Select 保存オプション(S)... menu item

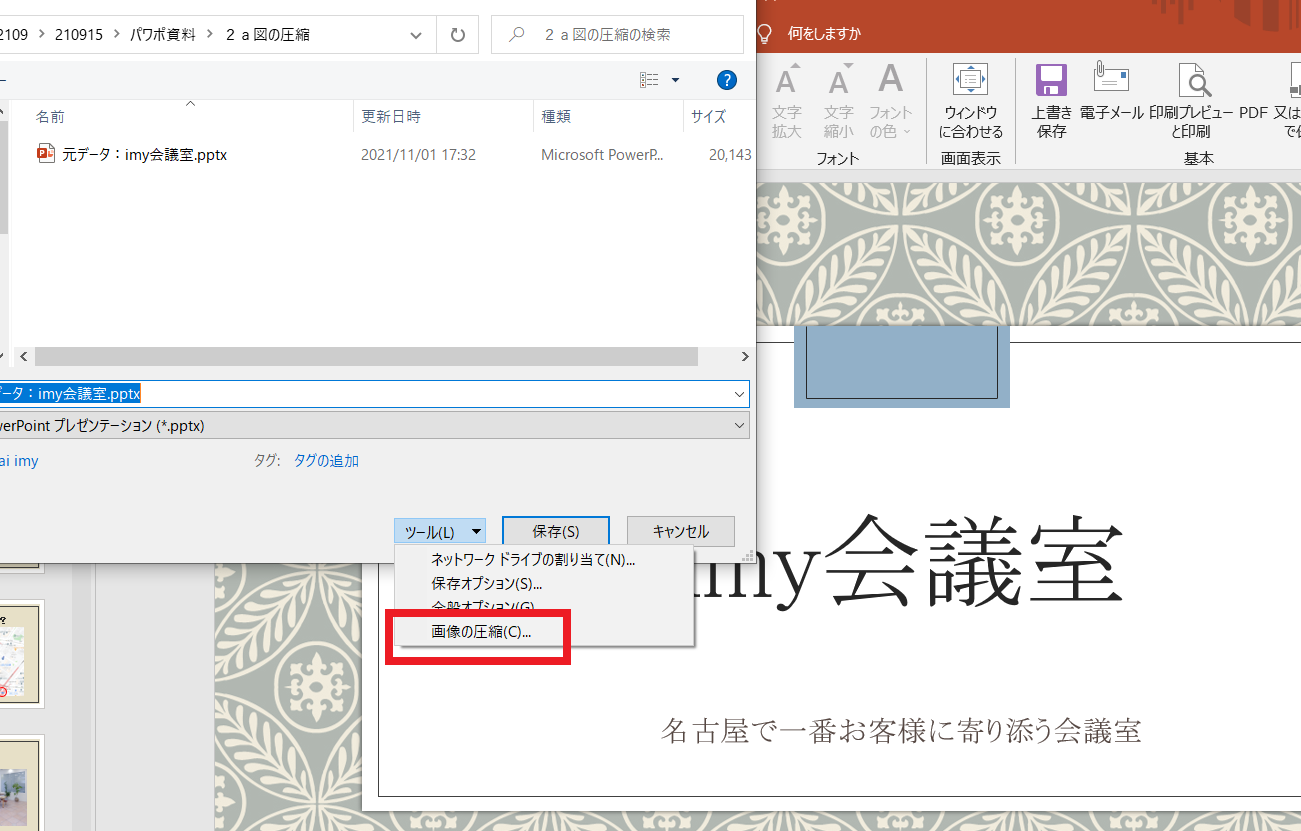coord(486,583)
